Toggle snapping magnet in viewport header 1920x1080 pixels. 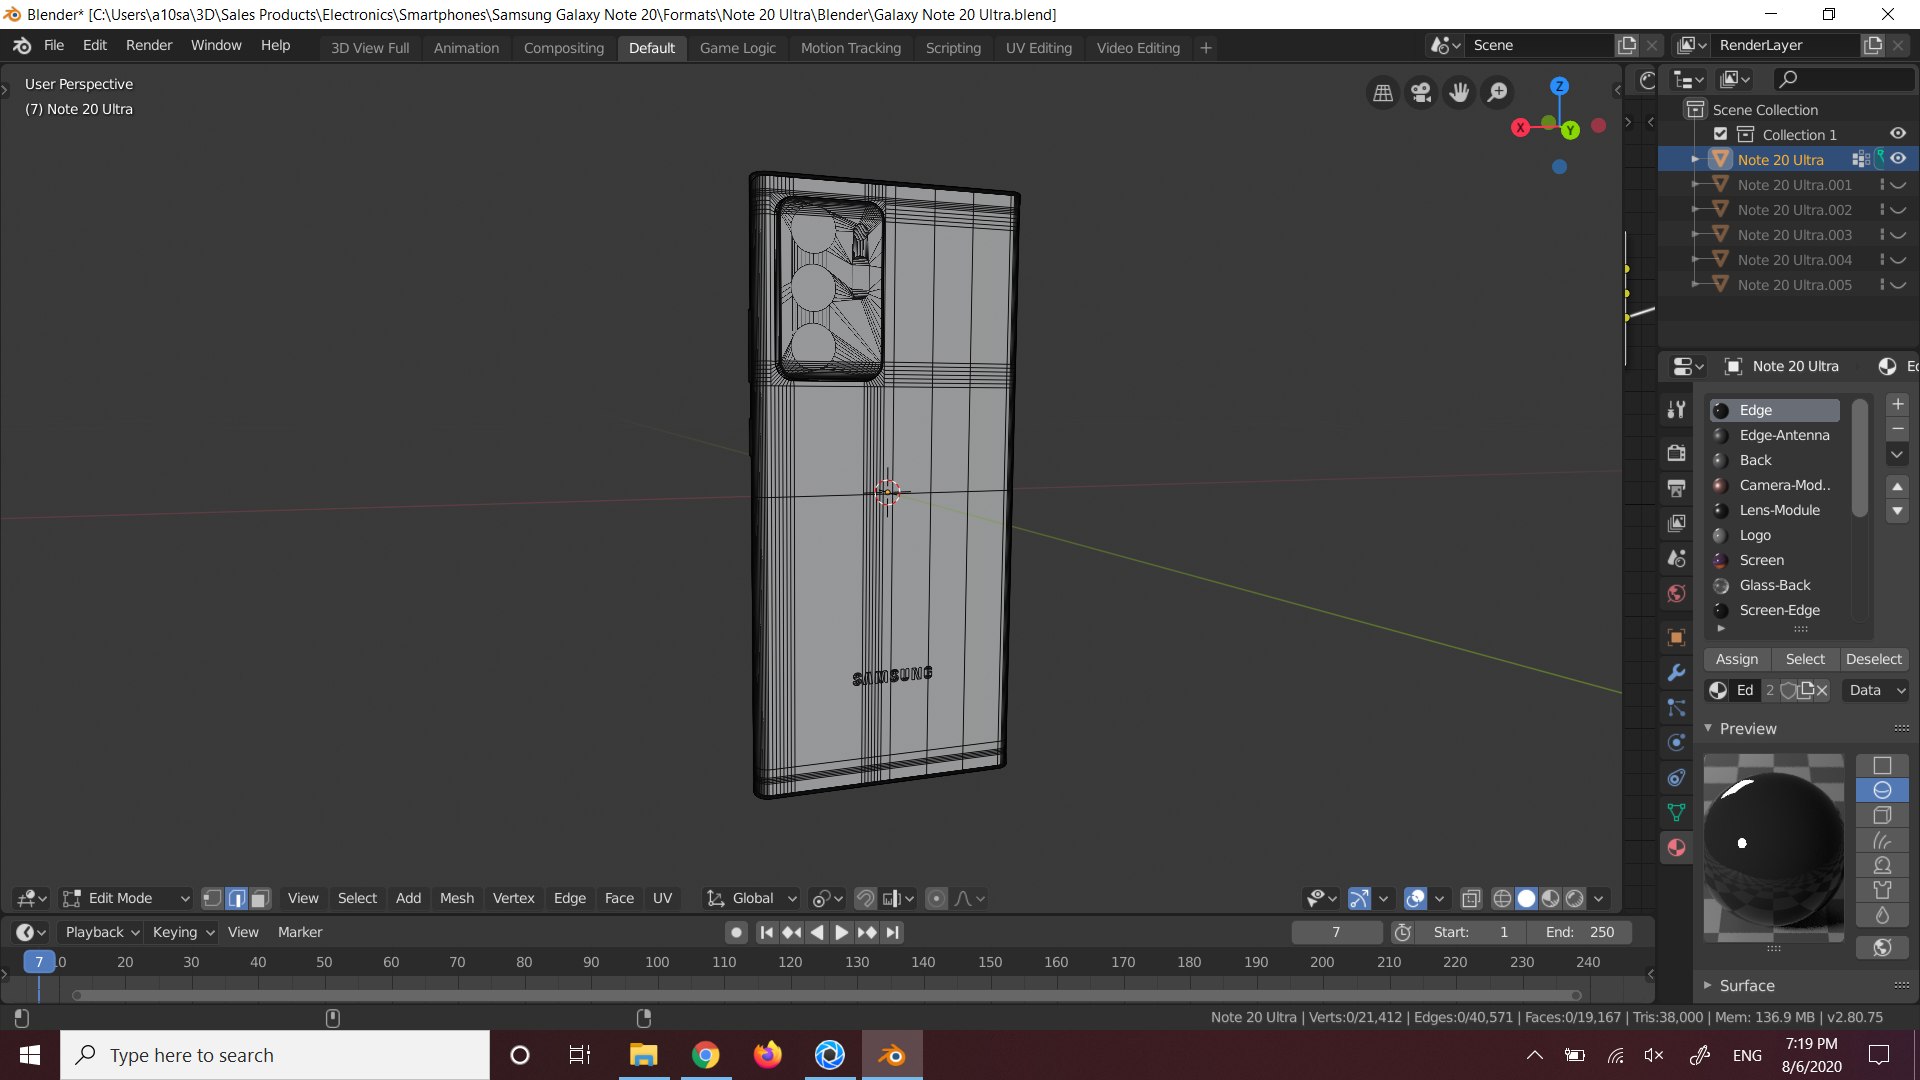(x=865, y=898)
